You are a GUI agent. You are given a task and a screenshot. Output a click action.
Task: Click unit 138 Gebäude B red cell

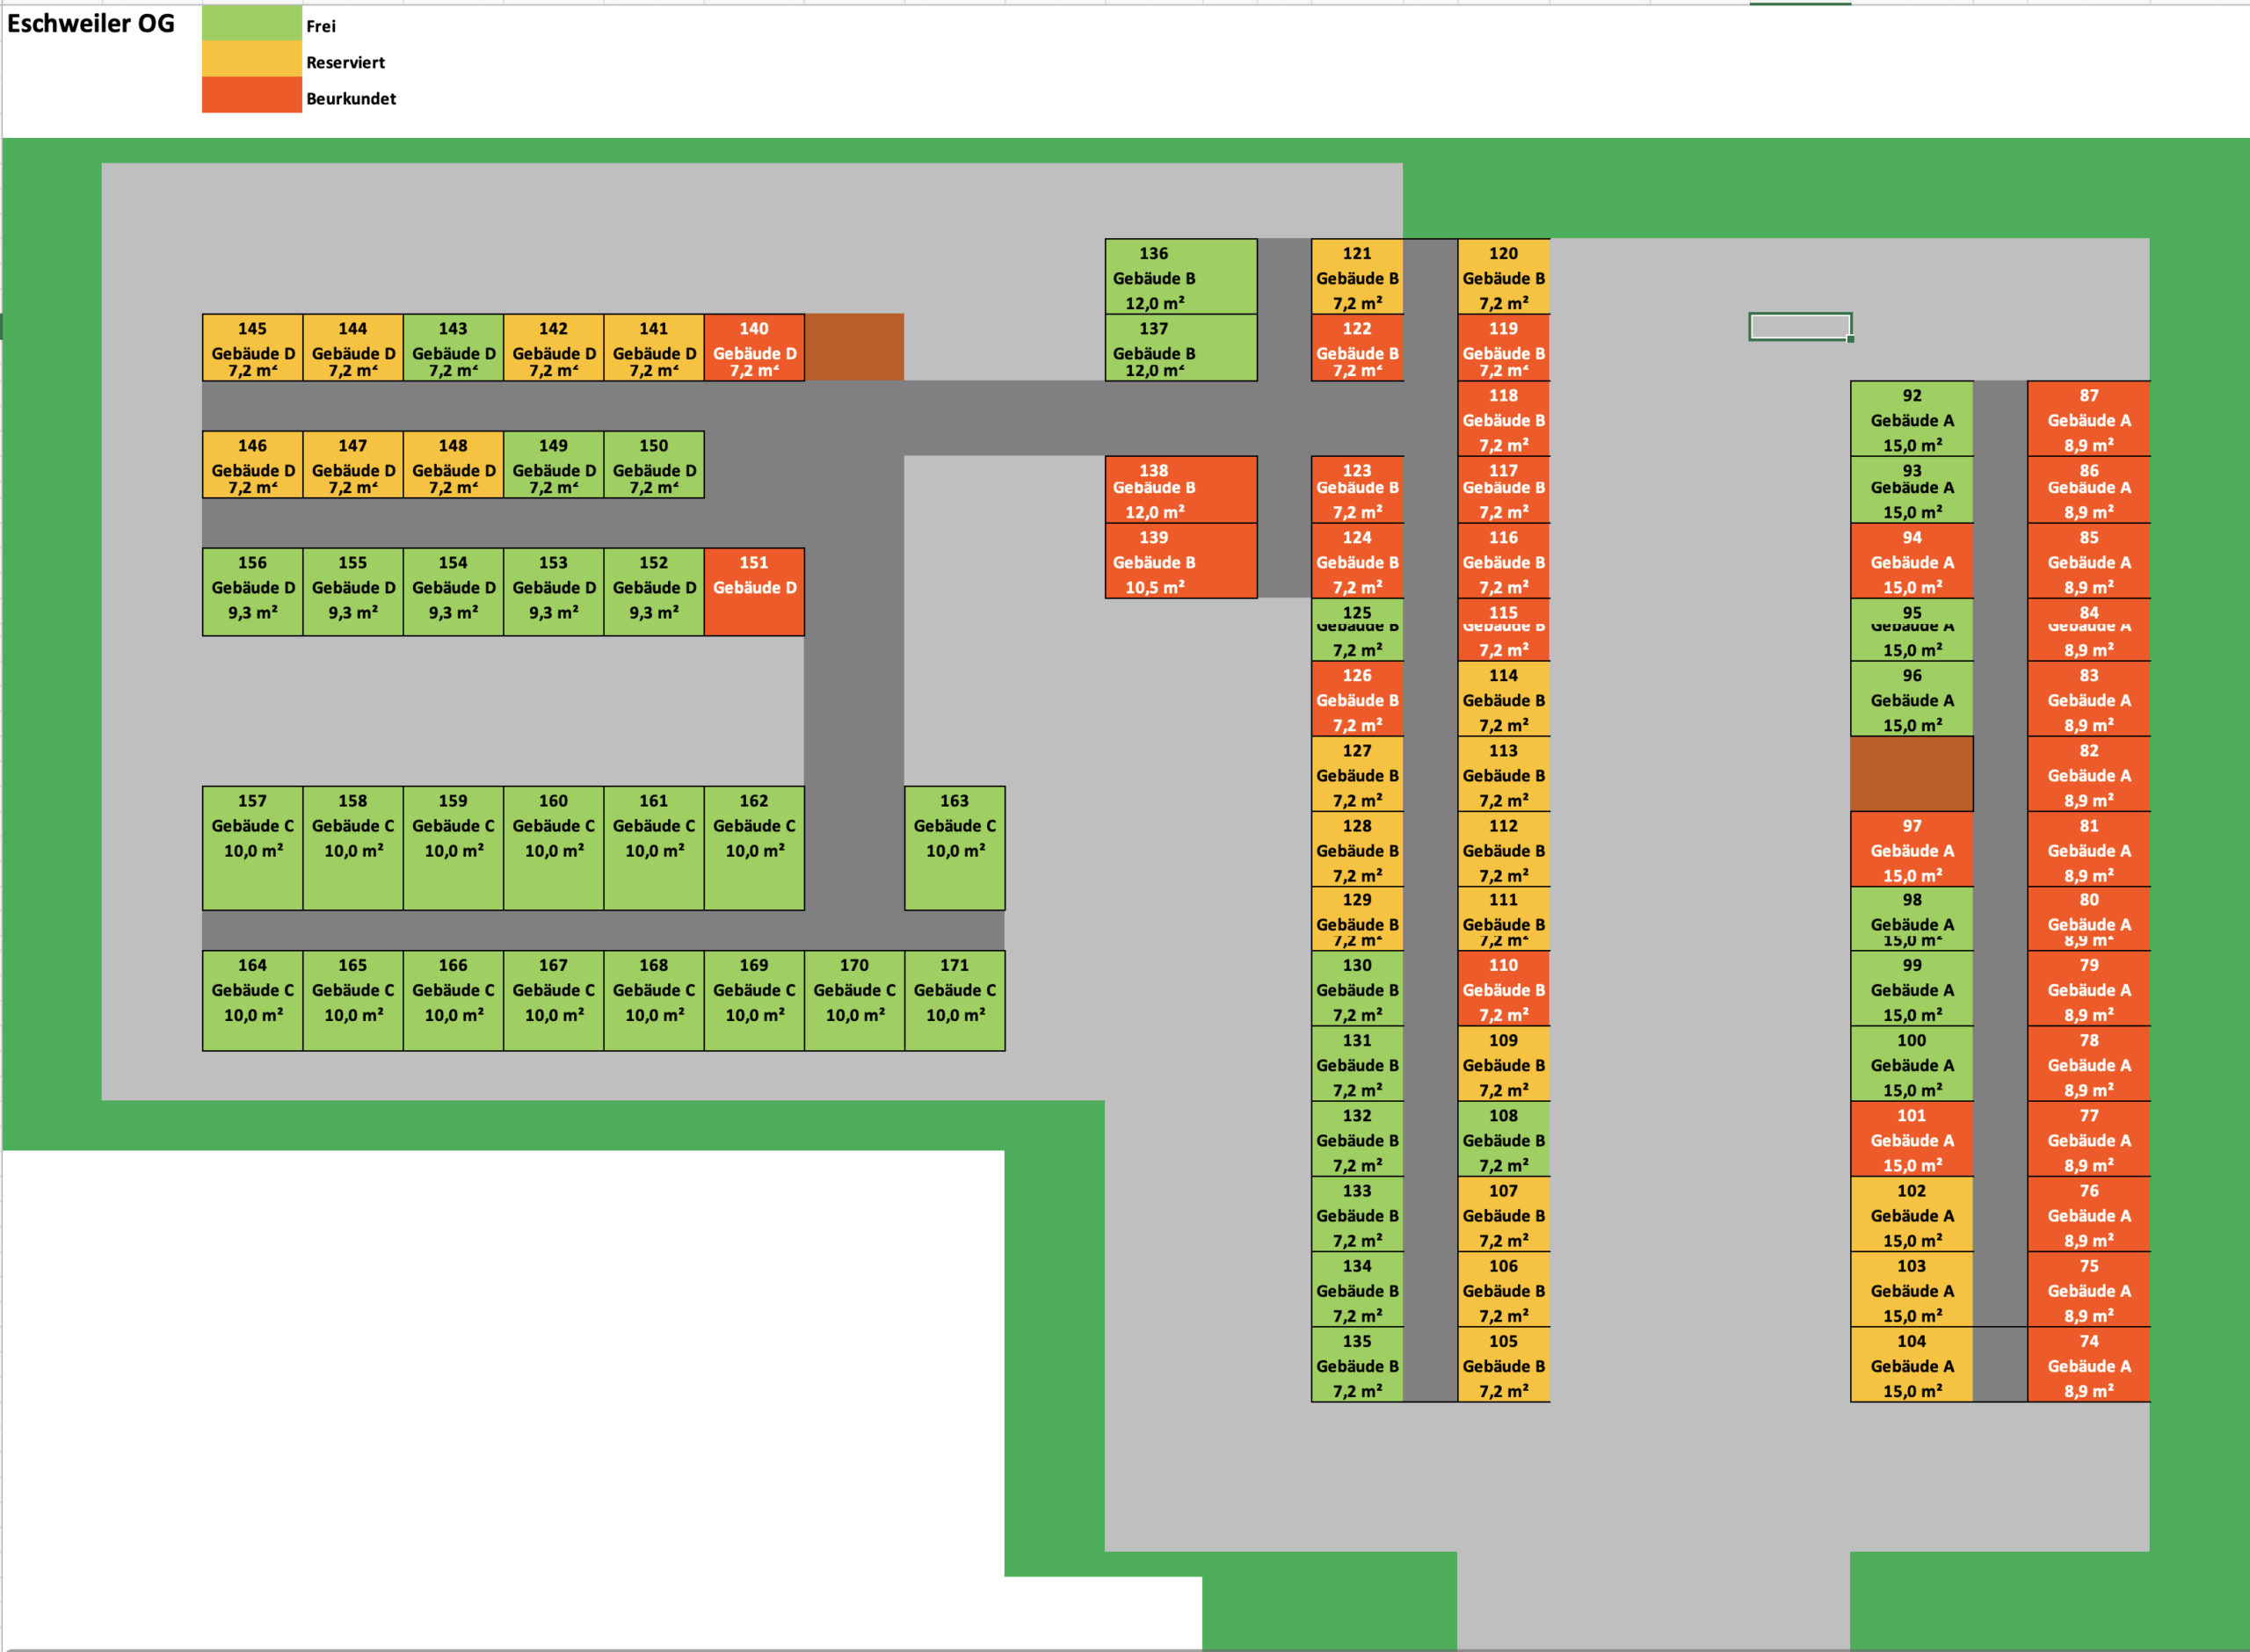(x=1180, y=490)
